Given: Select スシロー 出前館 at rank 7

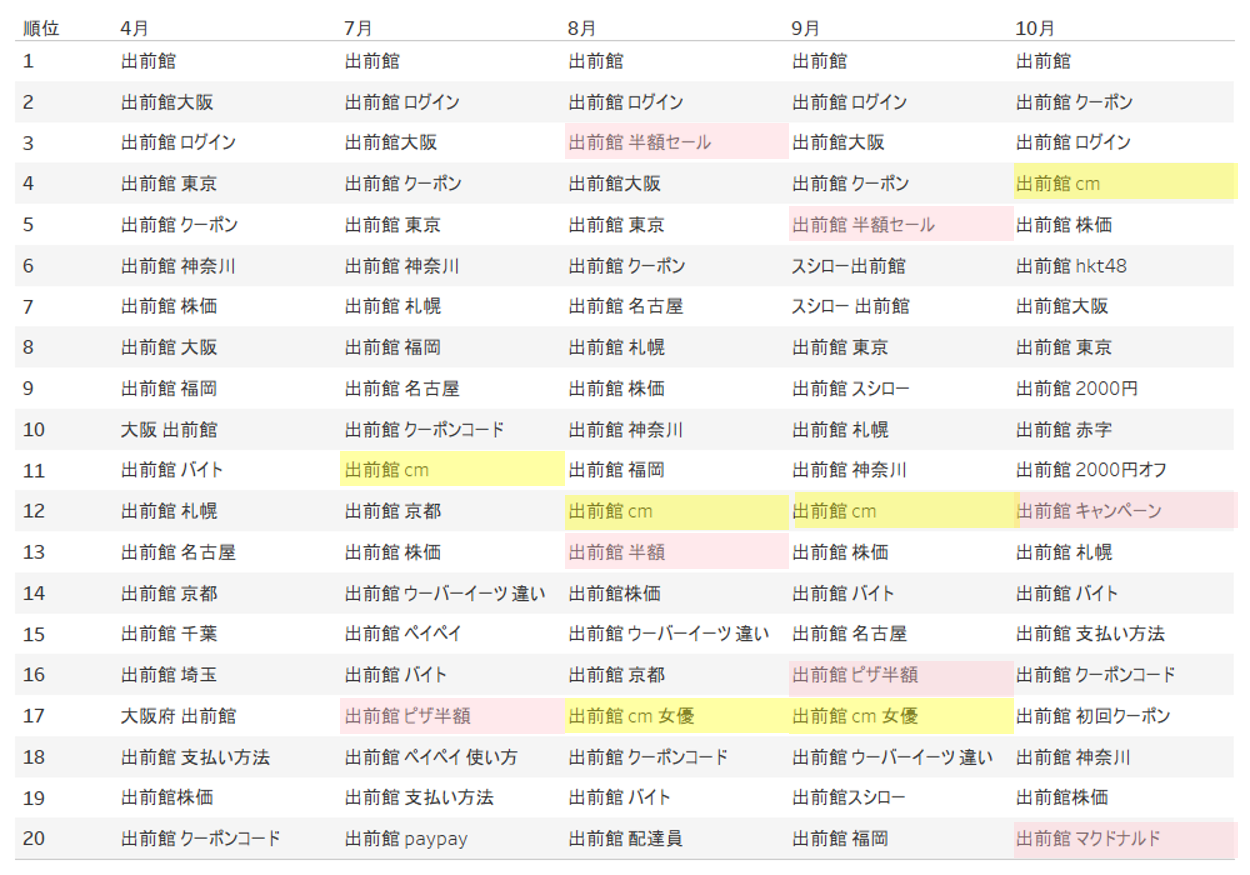Looking at the screenshot, I should [851, 307].
